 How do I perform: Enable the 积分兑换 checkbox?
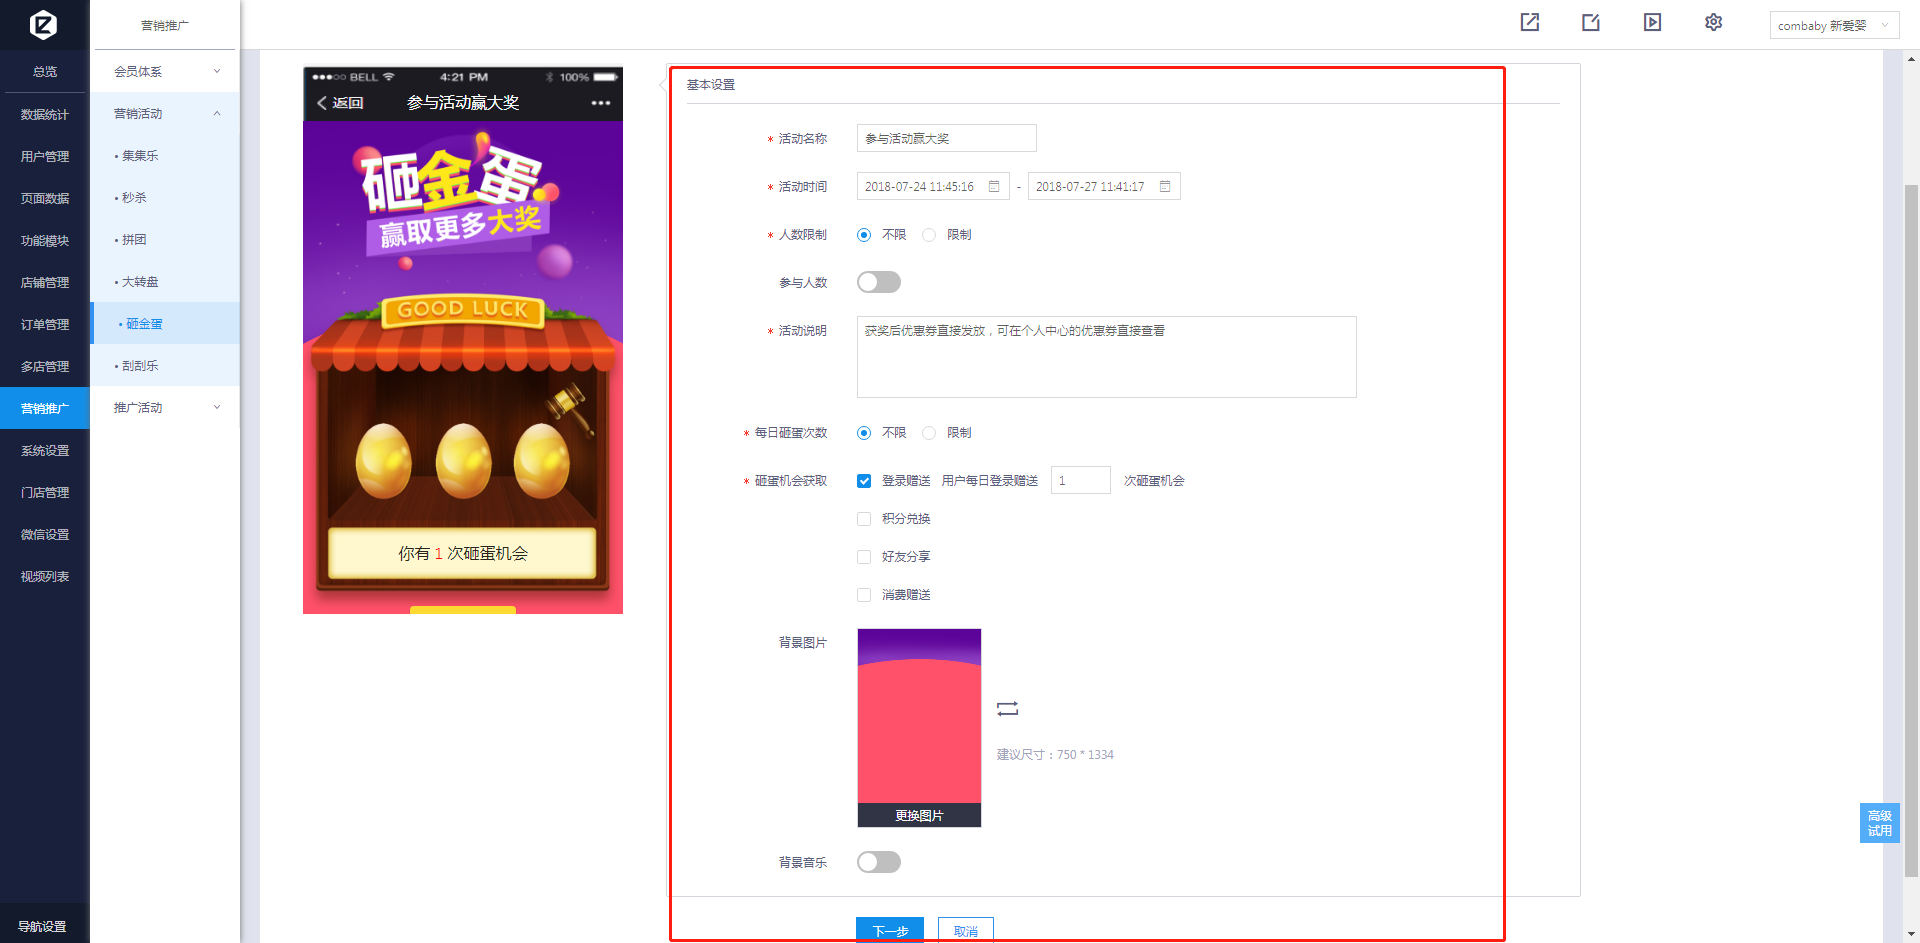864,519
